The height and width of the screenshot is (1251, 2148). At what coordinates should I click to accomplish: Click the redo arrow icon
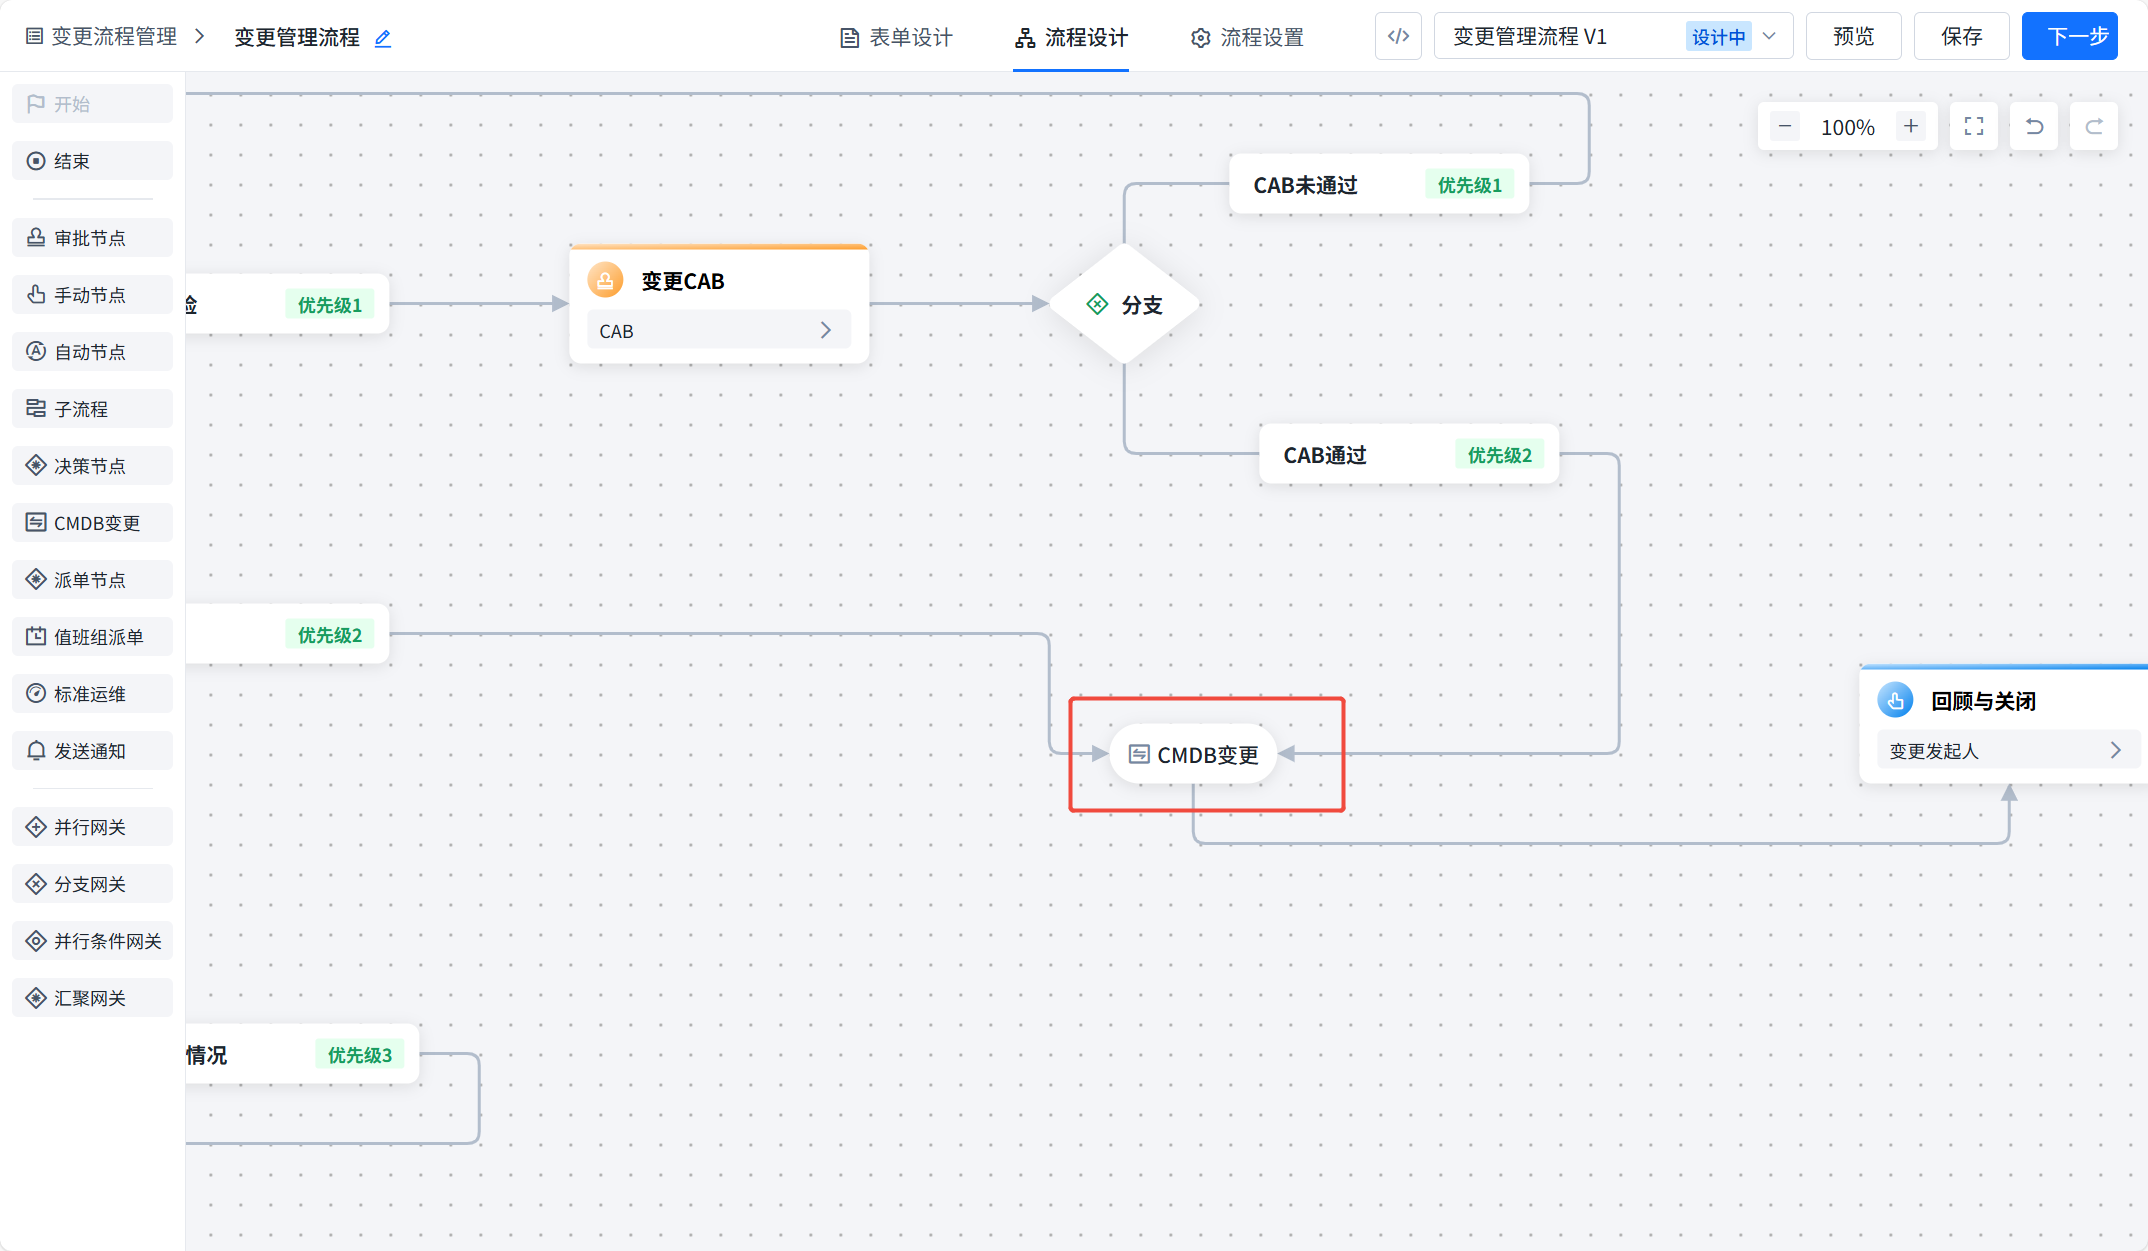tap(2093, 127)
